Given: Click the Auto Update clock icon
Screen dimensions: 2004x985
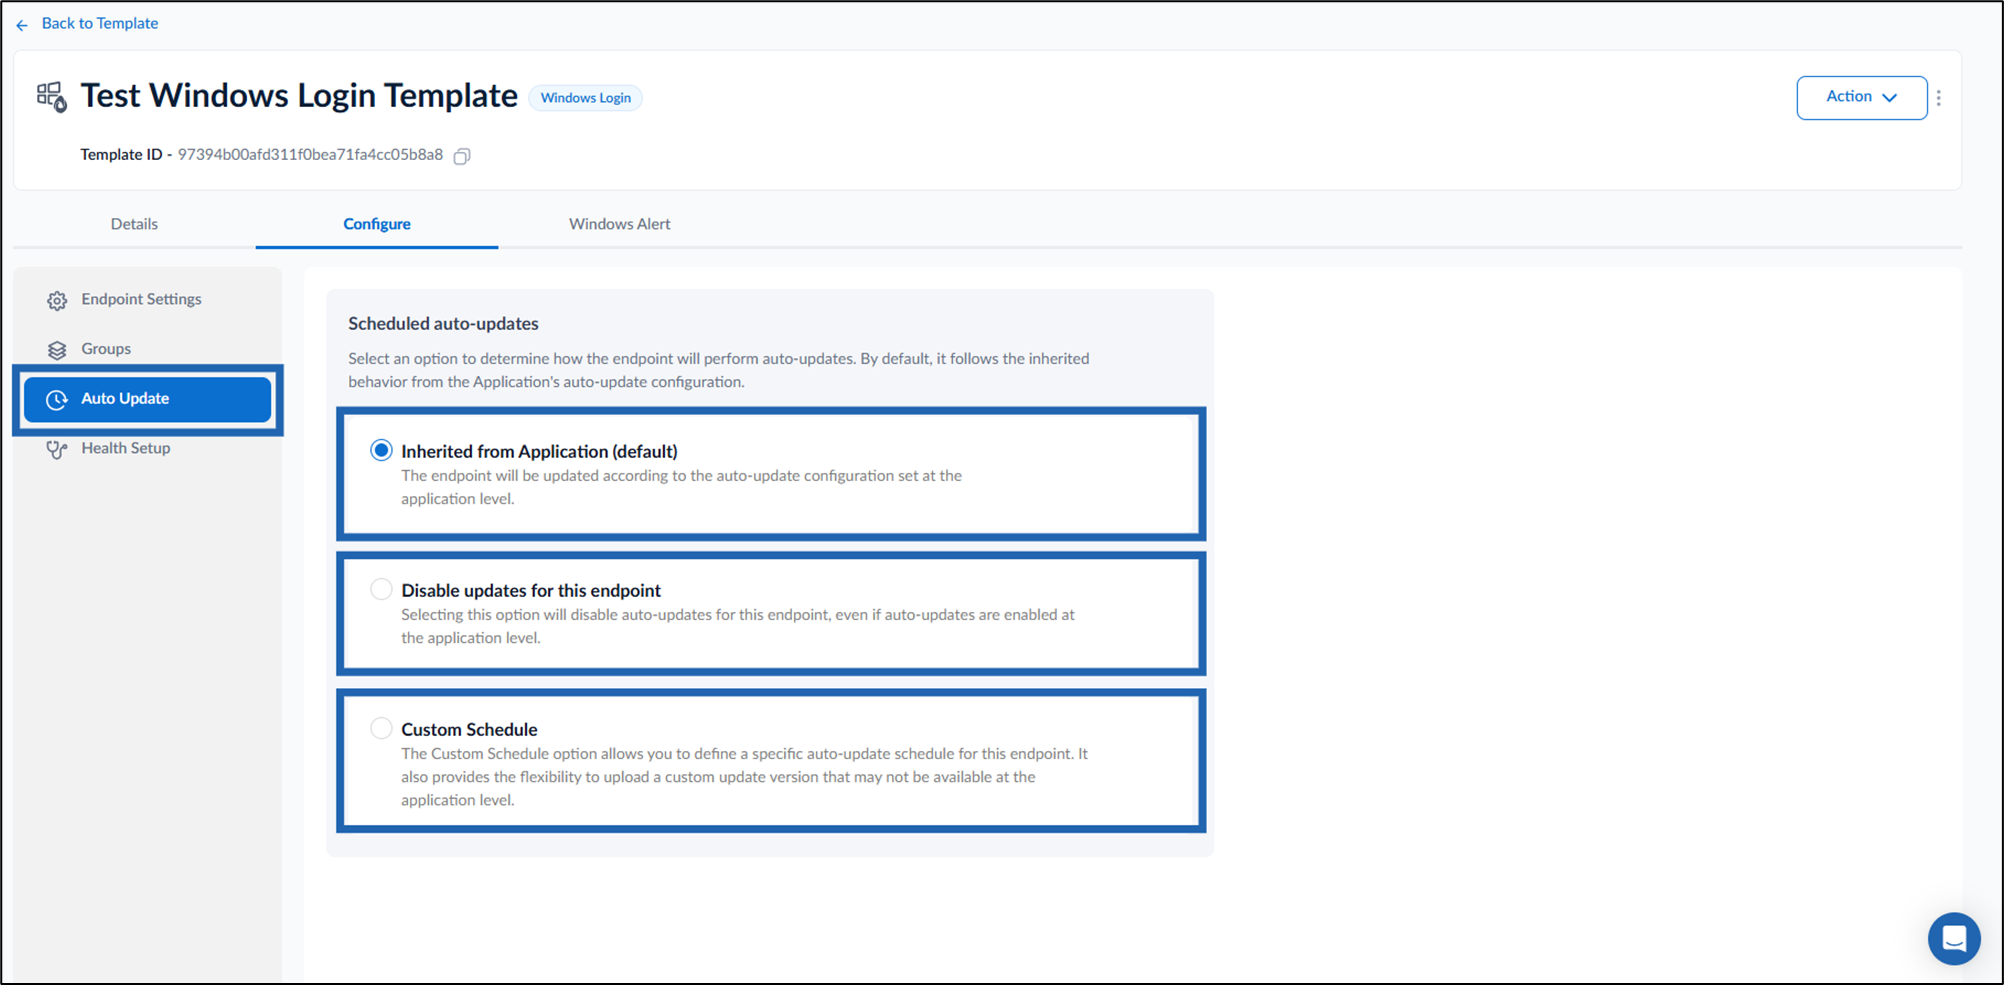Looking at the screenshot, I should pos(57,399).
